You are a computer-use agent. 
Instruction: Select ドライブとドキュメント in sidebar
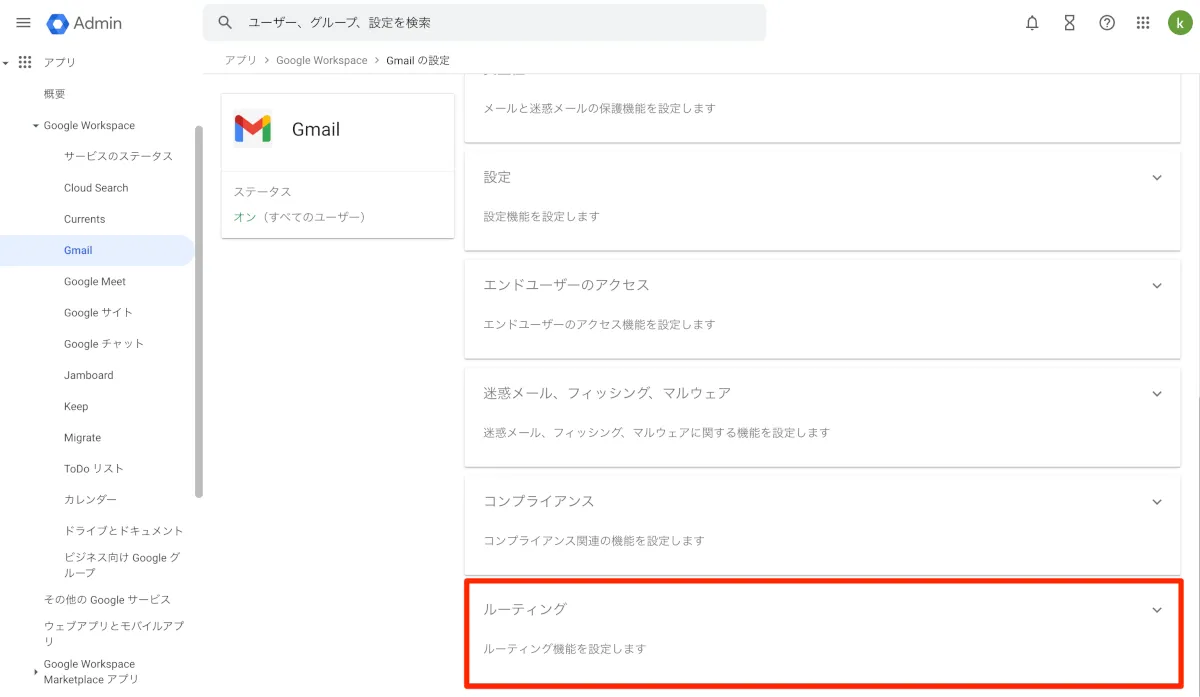124,531
